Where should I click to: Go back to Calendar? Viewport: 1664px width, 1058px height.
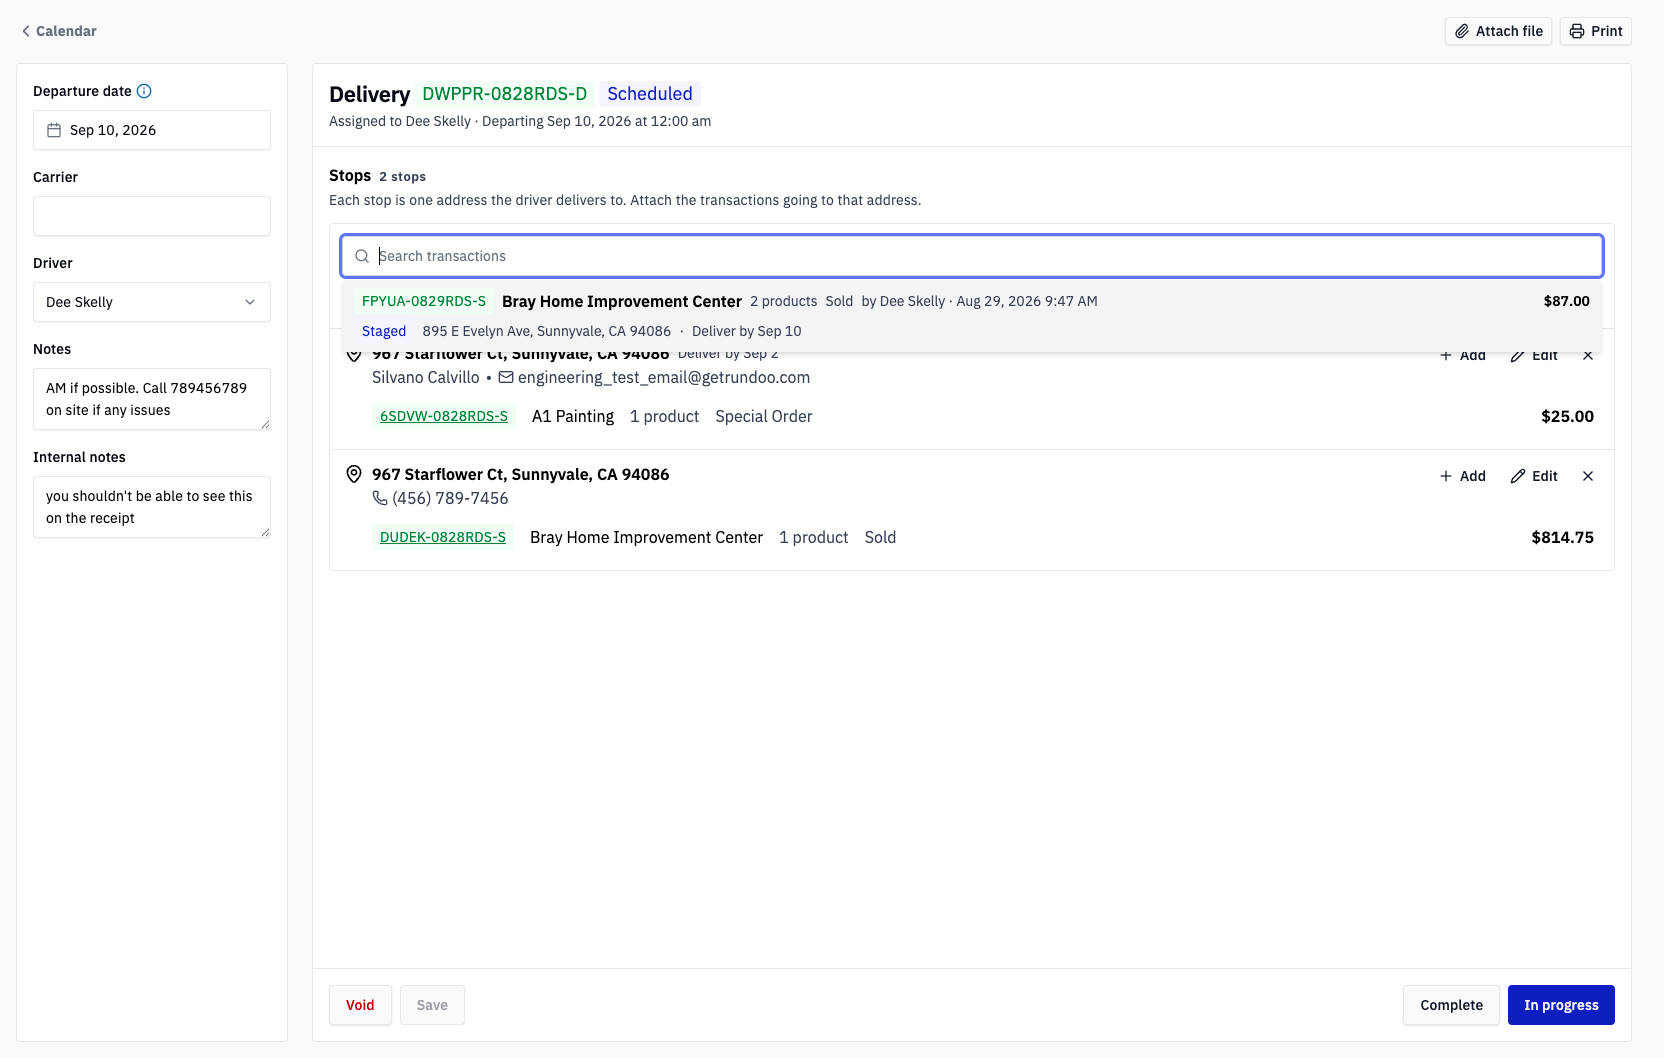click(x=59, y=31)
